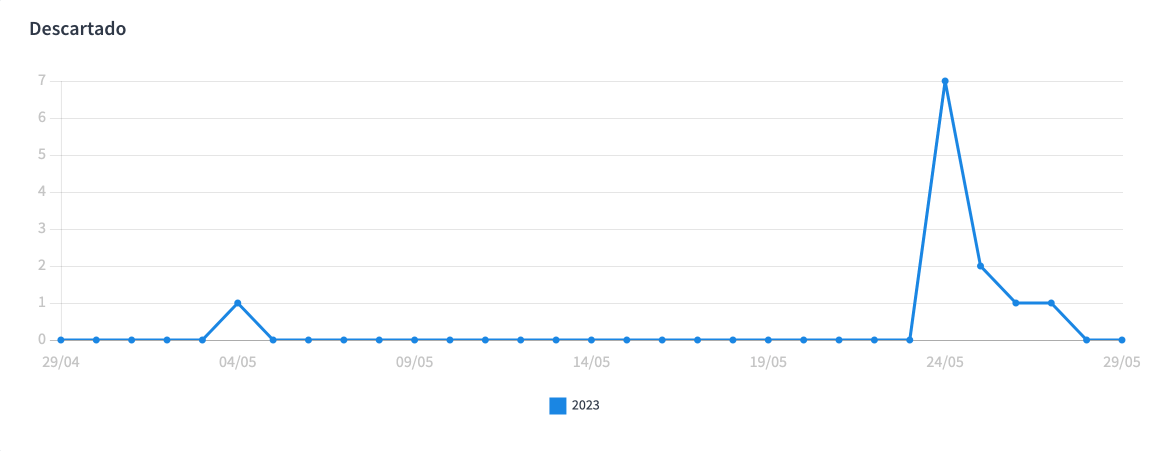Click the peak data point at value 7

945,81
